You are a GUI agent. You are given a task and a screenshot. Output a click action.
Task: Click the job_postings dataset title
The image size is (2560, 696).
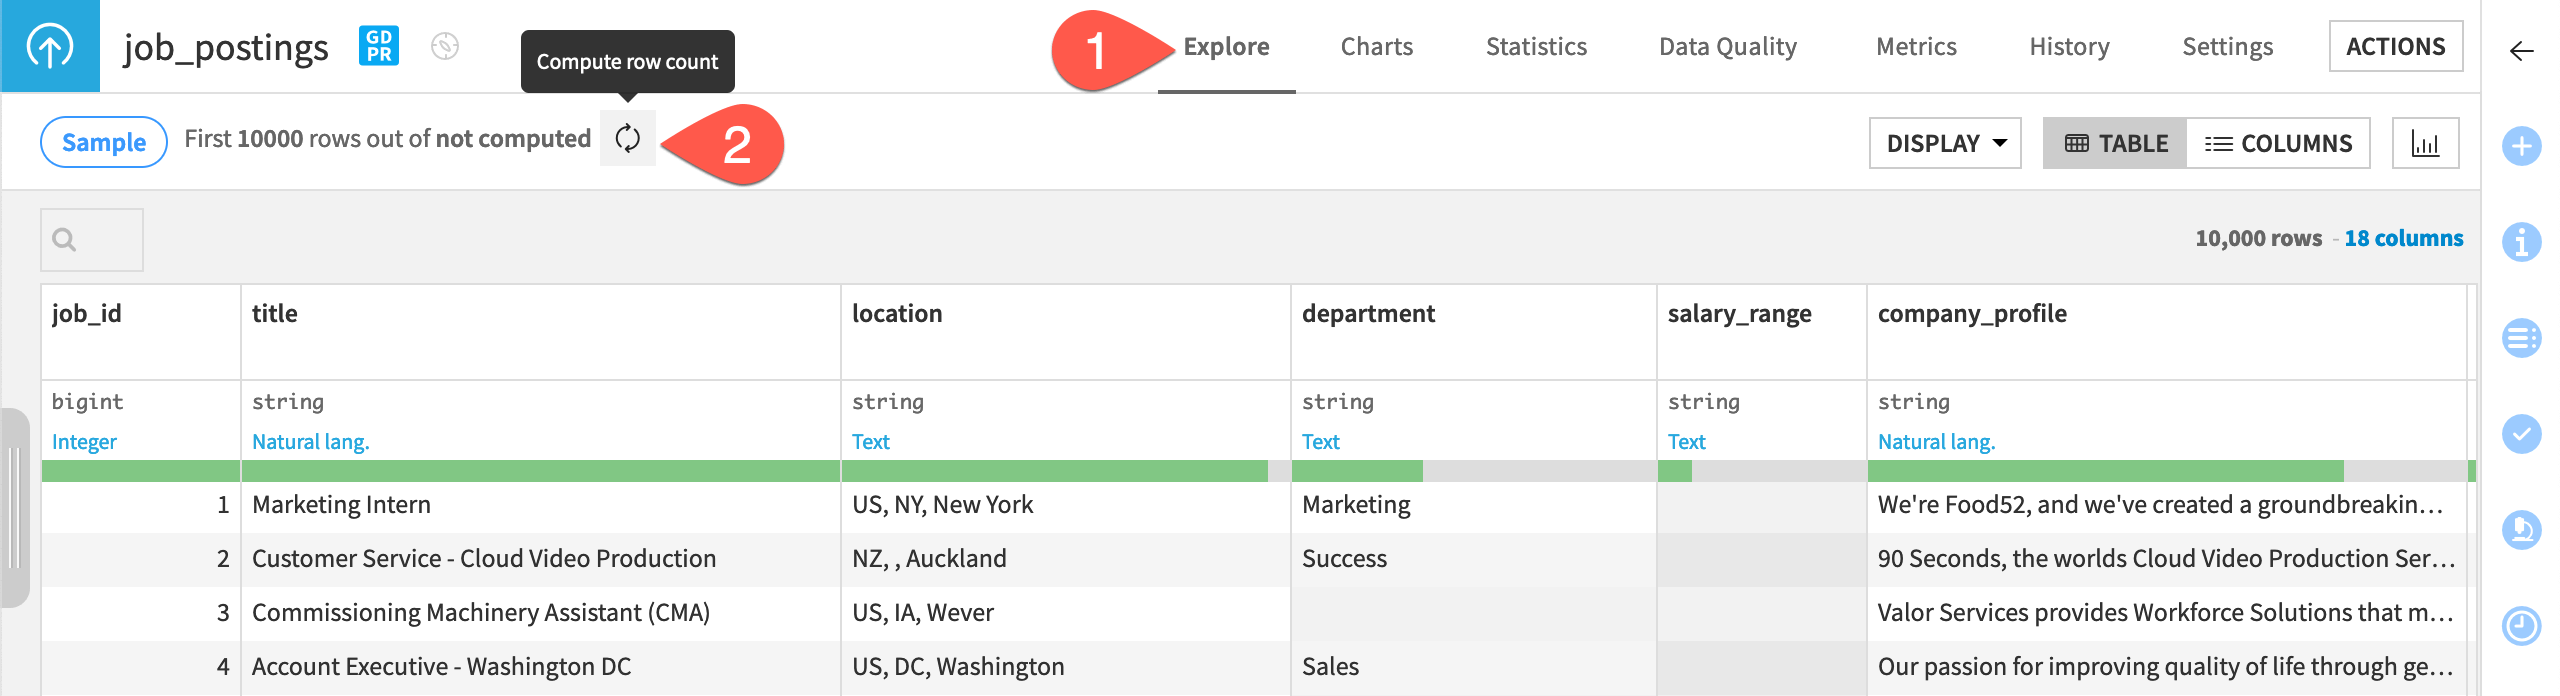click(x=226, y=47)
